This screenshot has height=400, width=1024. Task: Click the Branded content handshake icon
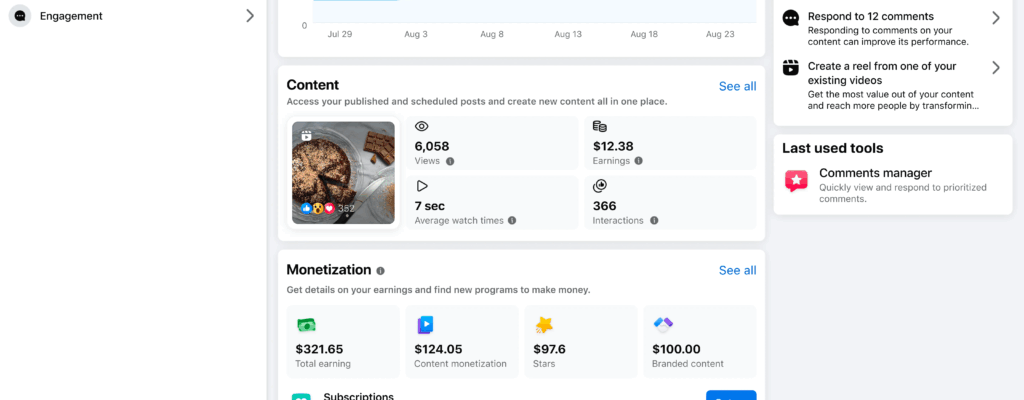(663, 325)
